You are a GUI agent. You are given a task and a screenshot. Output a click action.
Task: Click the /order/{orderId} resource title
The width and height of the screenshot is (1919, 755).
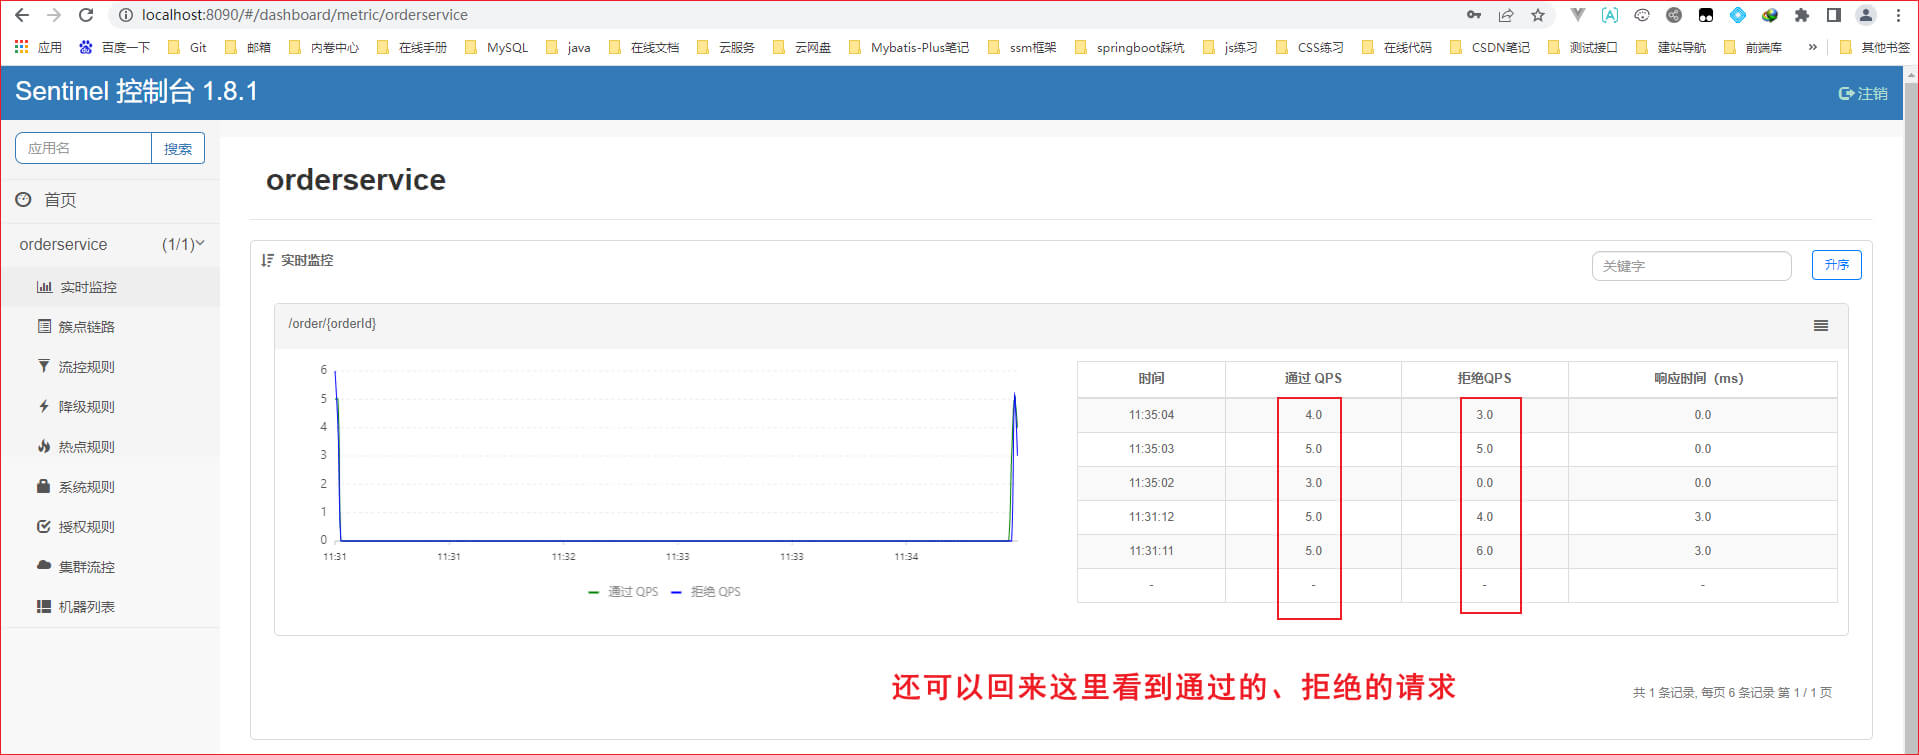pos(332,323)
